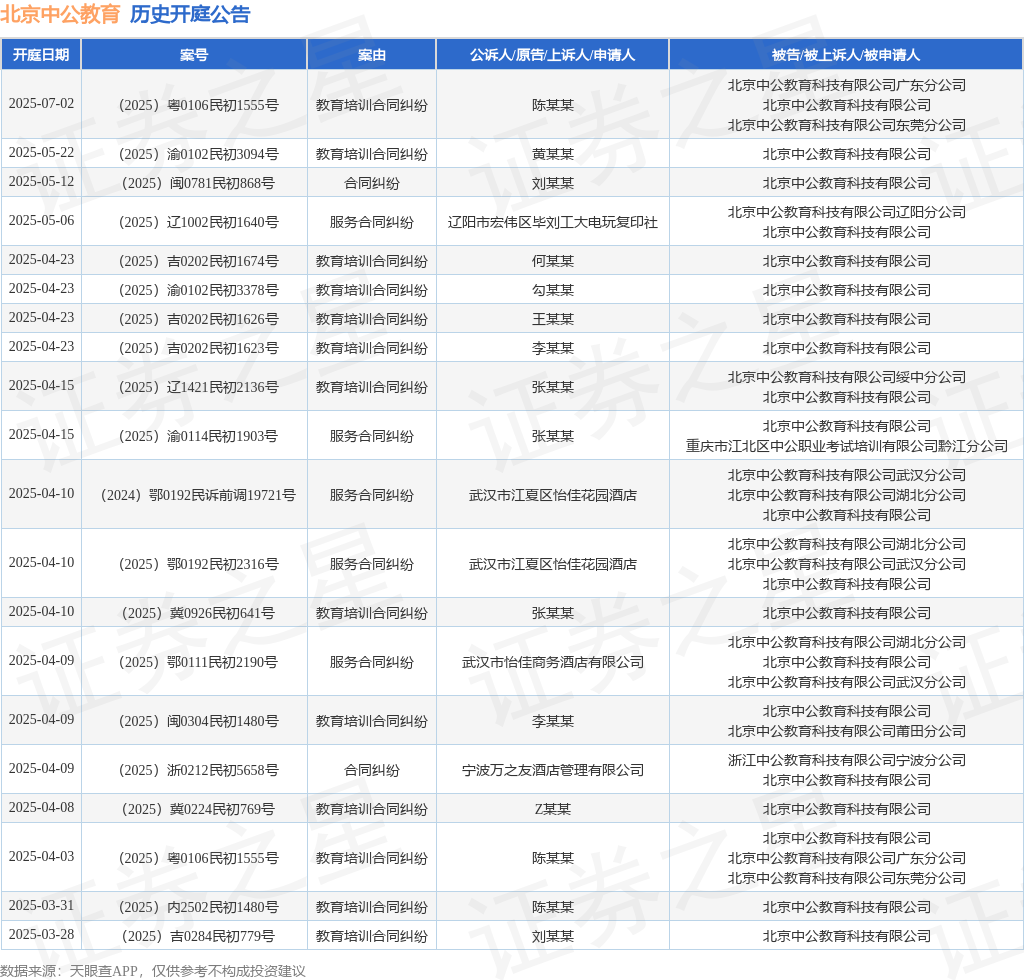Click 武汉市江夏区怡佳花园酒店 in the 民诉前调19721号 row
Image resolution: width=1024 pixels, height=980 pixels.
click(x=552, y=495)
